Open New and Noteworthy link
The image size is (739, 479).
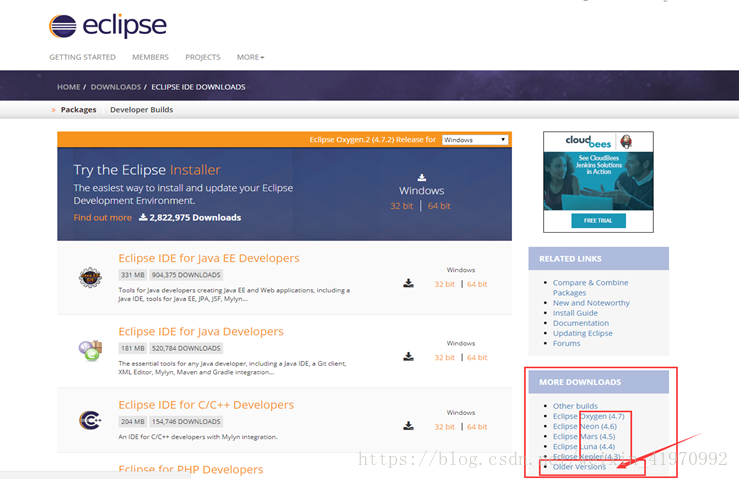click(591, 303)
